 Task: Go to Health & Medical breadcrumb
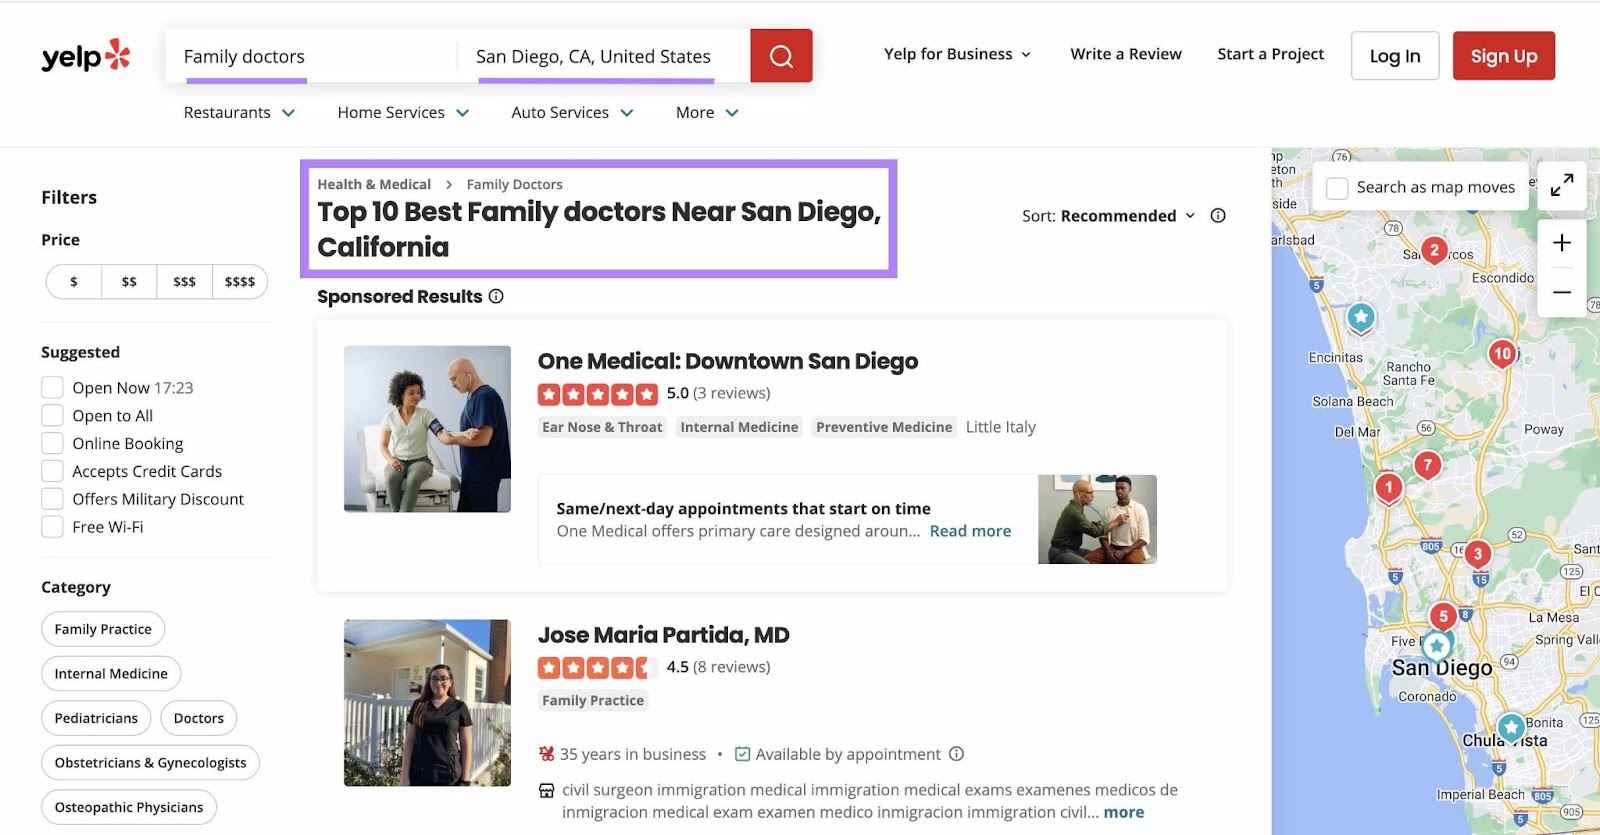point(374,184)
